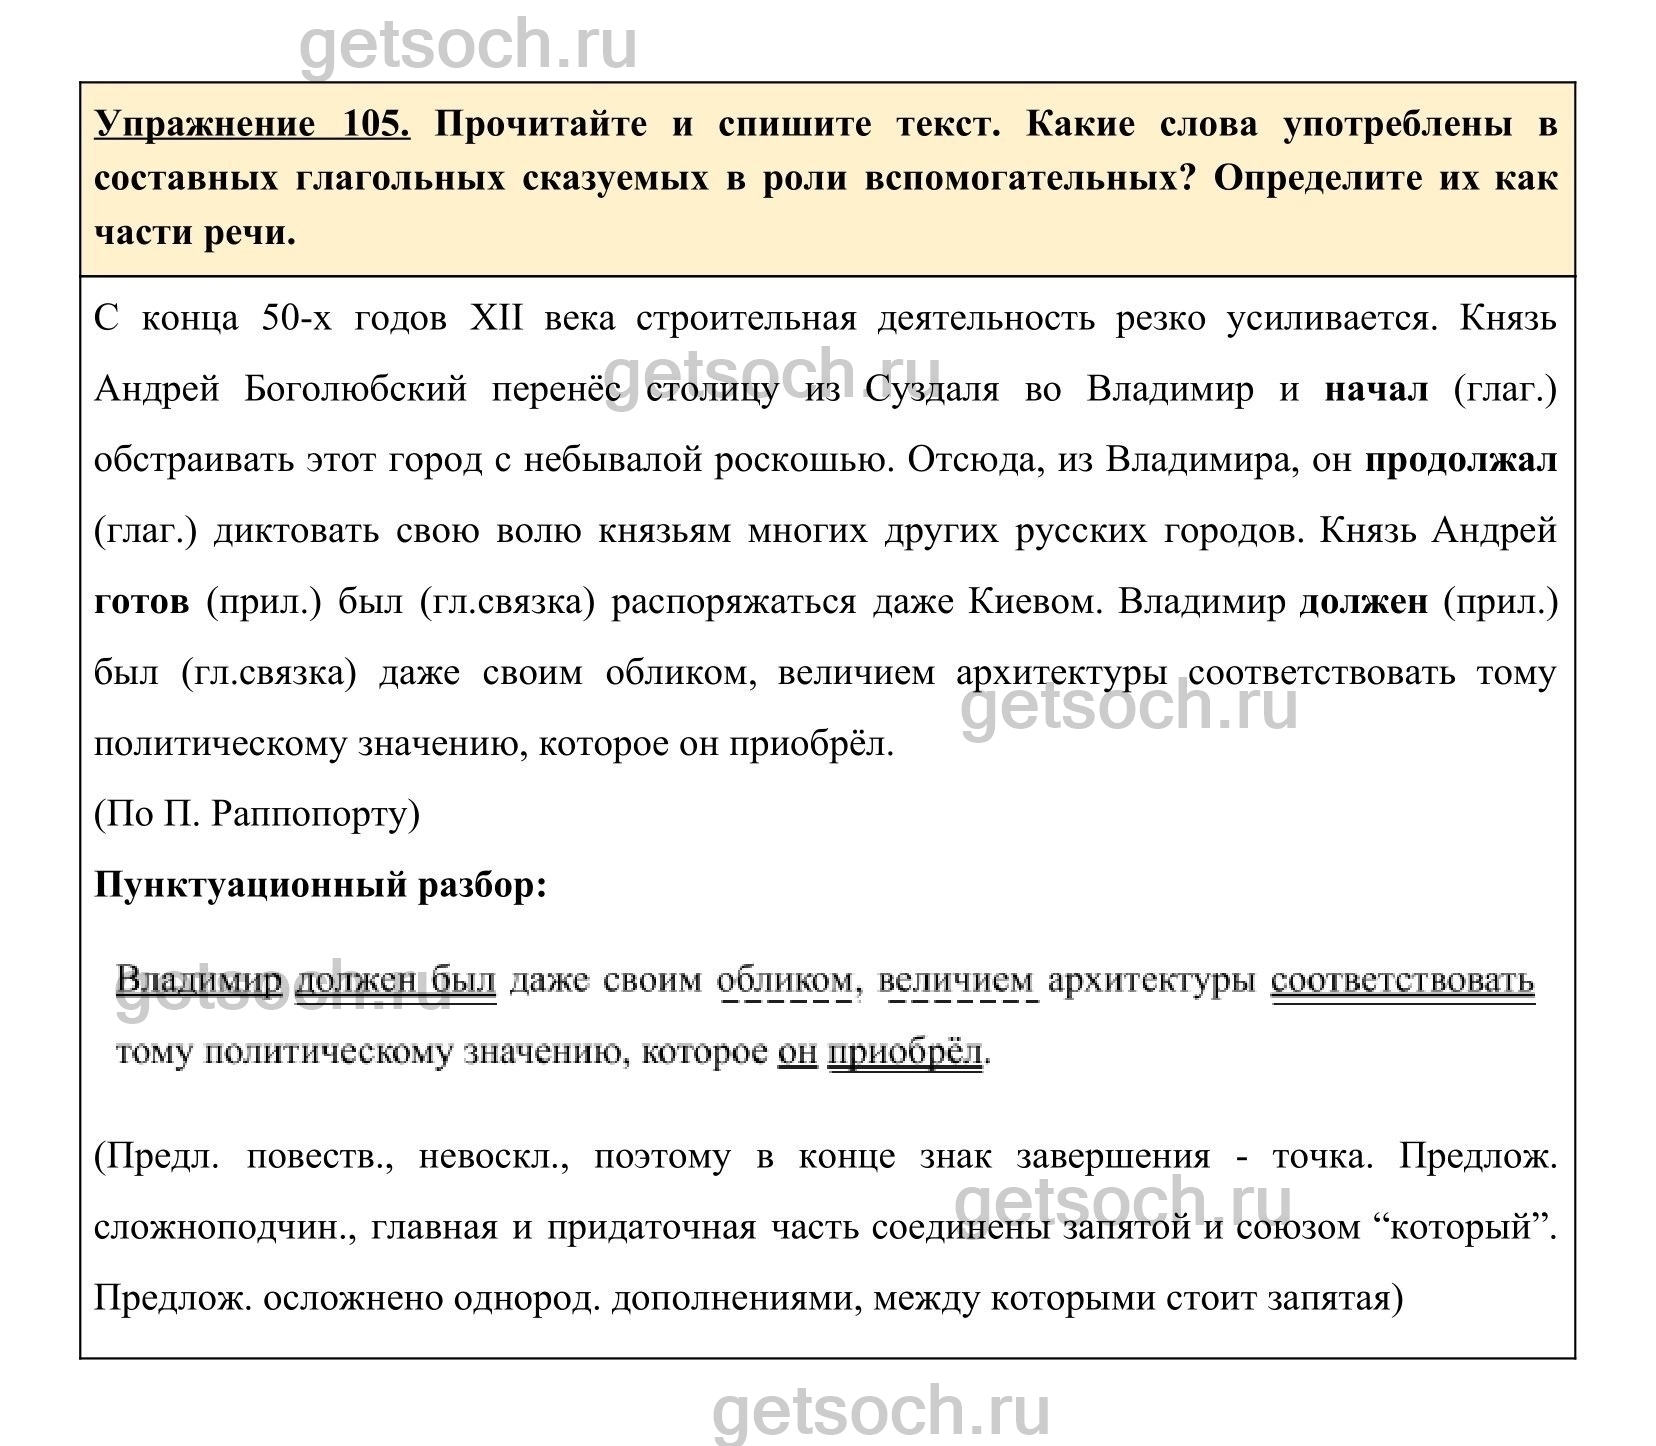Viewport: 1656px width, 1446px height.
Task: Click the dashed-underlined word "величием"
Action: 957,980
